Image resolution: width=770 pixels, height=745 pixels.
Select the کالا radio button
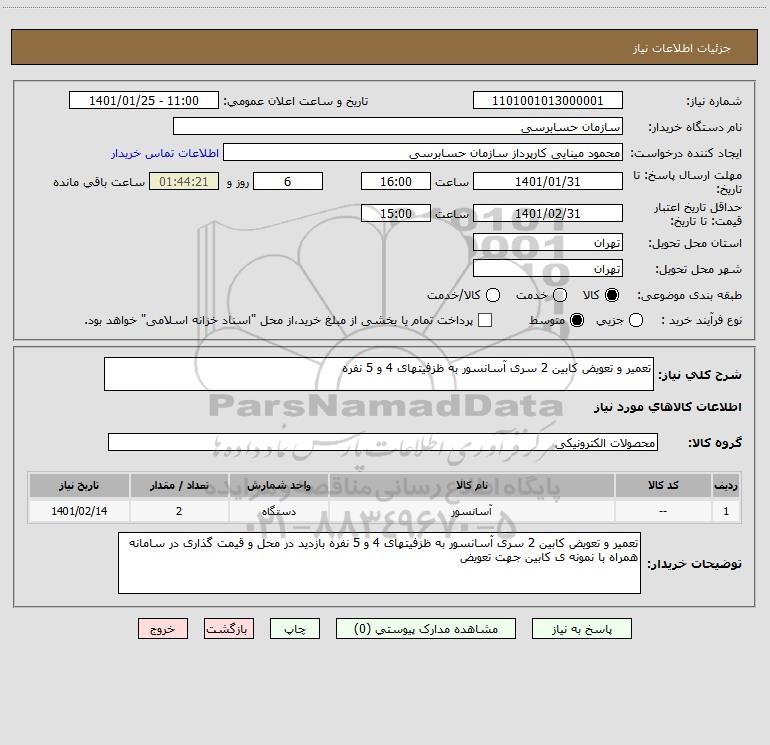pyautogui.click(x=612, y=295)
